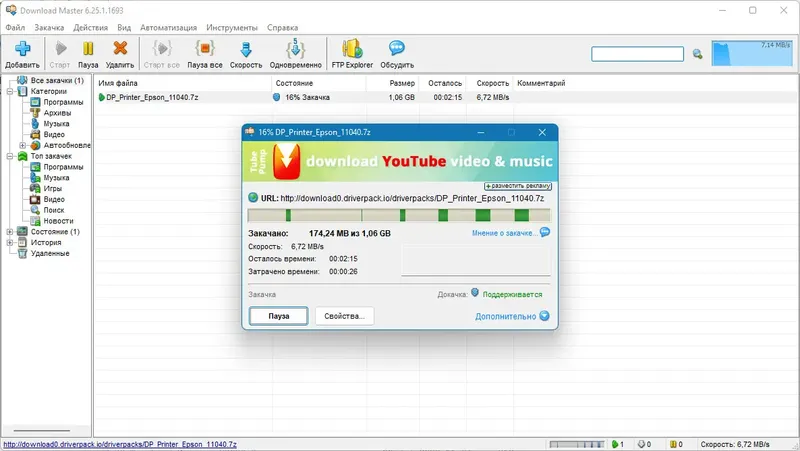This screenshot has width=800, height=451.
Task: Sort by the Скорость column header
Action: pos(490,83)
